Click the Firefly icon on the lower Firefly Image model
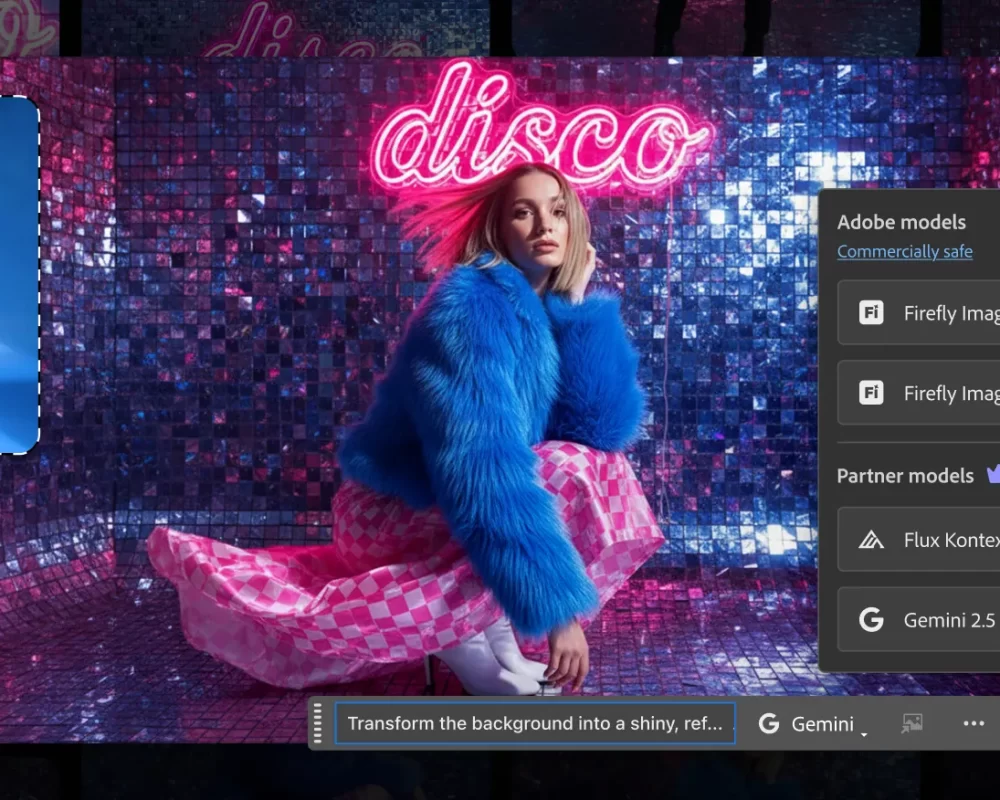 point(871,393)
